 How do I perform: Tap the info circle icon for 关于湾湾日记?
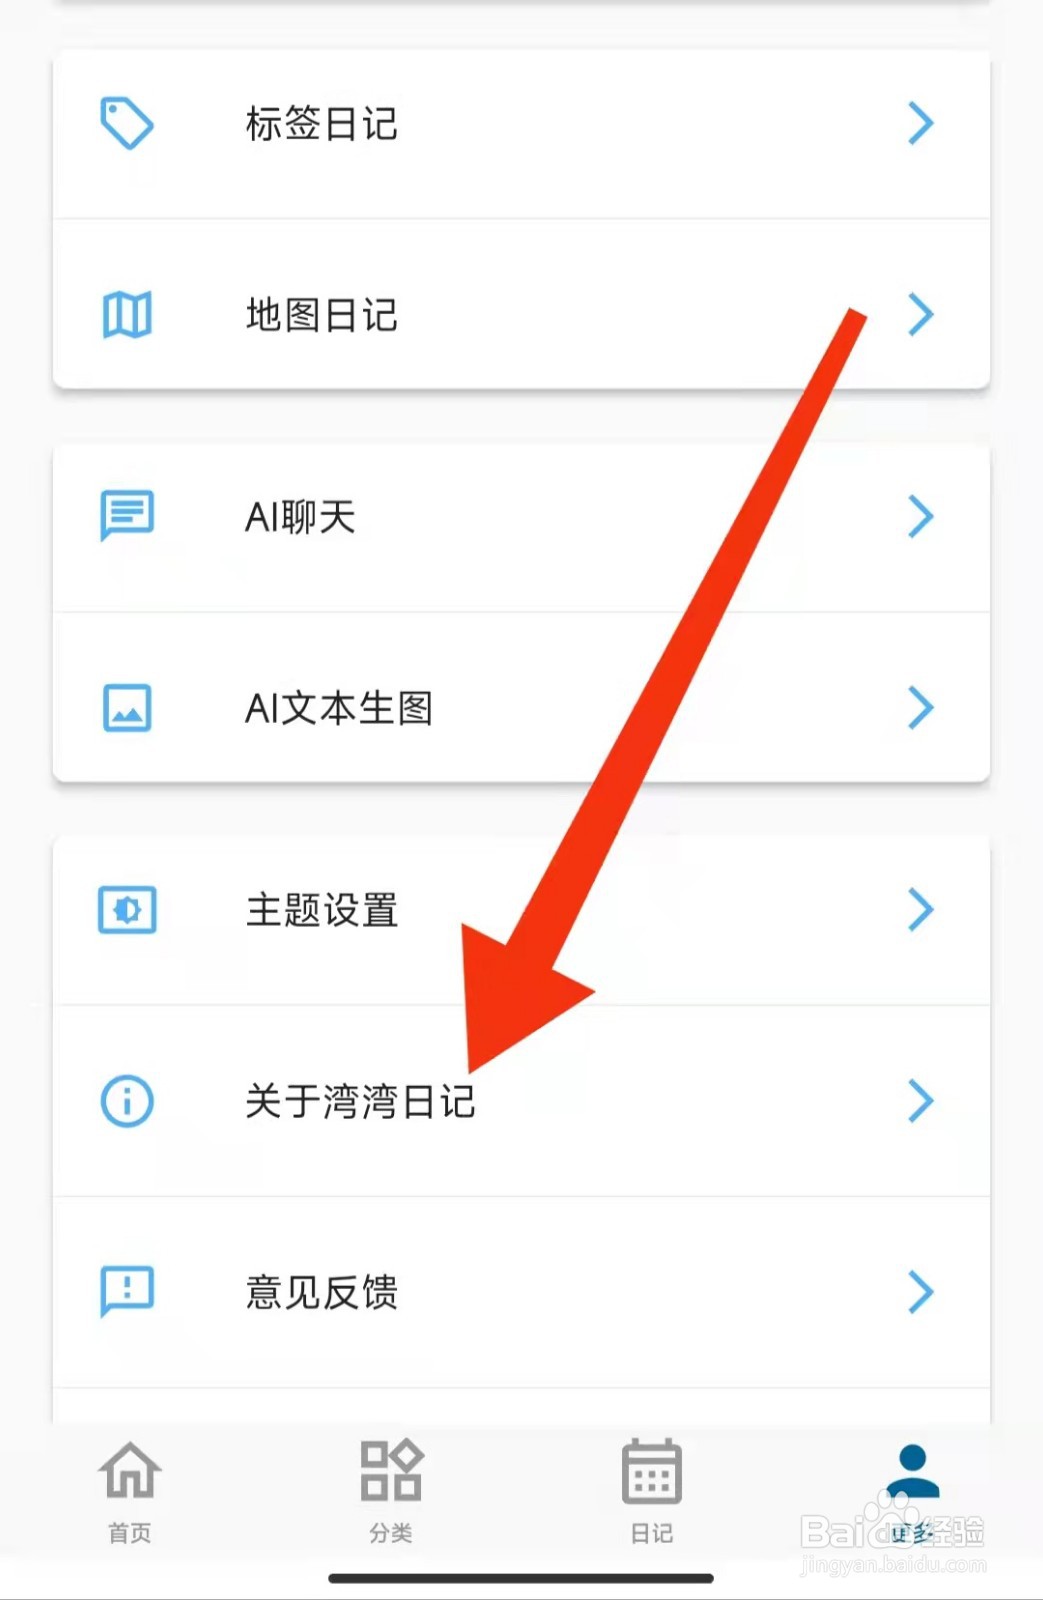127,1101
